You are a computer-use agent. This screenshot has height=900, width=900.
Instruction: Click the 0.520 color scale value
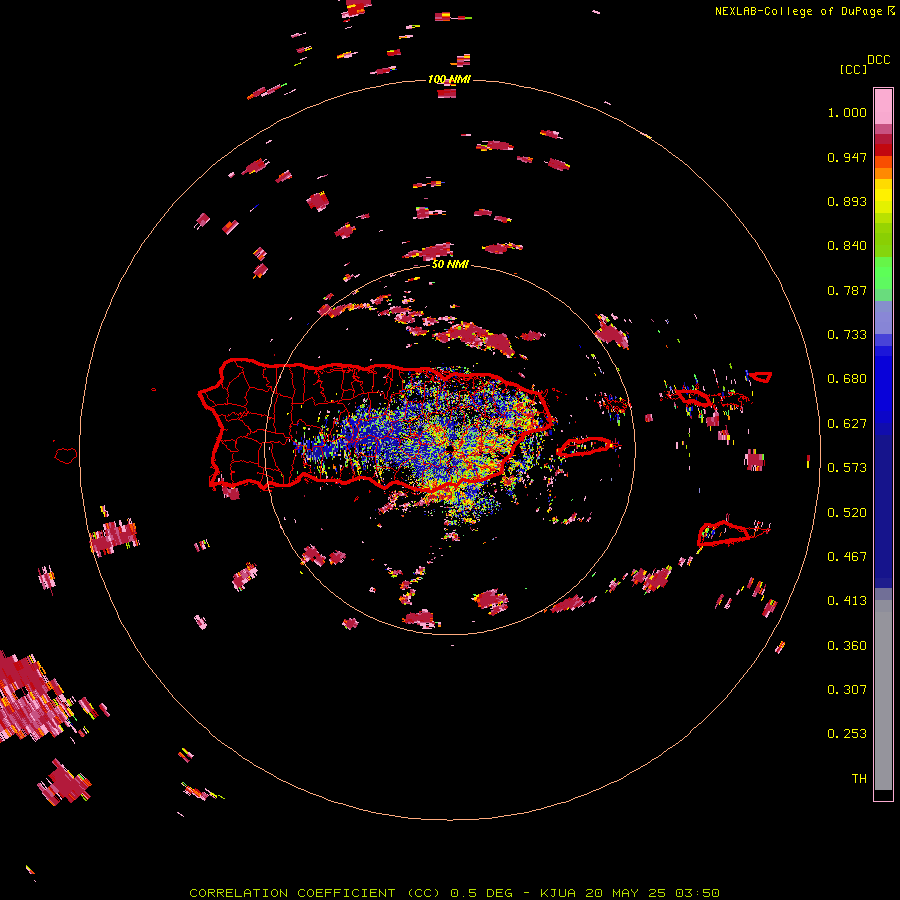tap(847, 513)
